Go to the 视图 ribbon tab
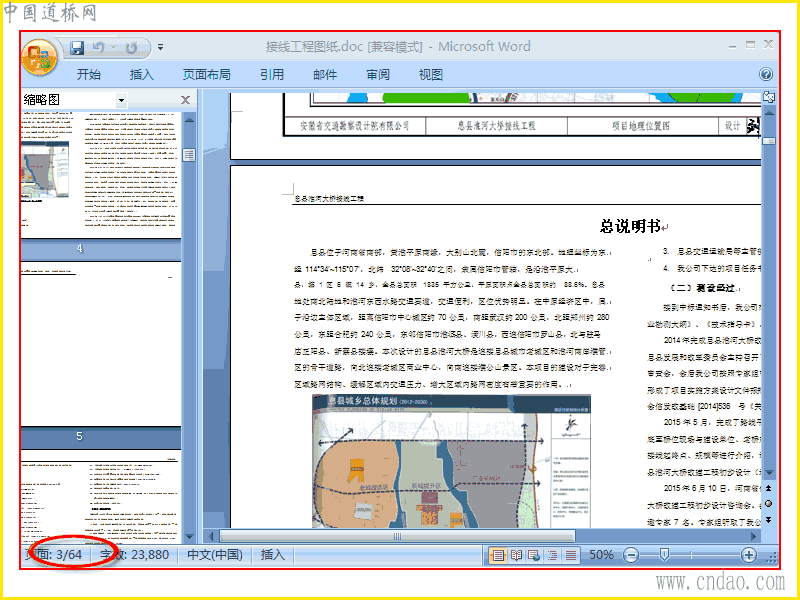This screenshot has height=600, width=800. click(431, 75)
